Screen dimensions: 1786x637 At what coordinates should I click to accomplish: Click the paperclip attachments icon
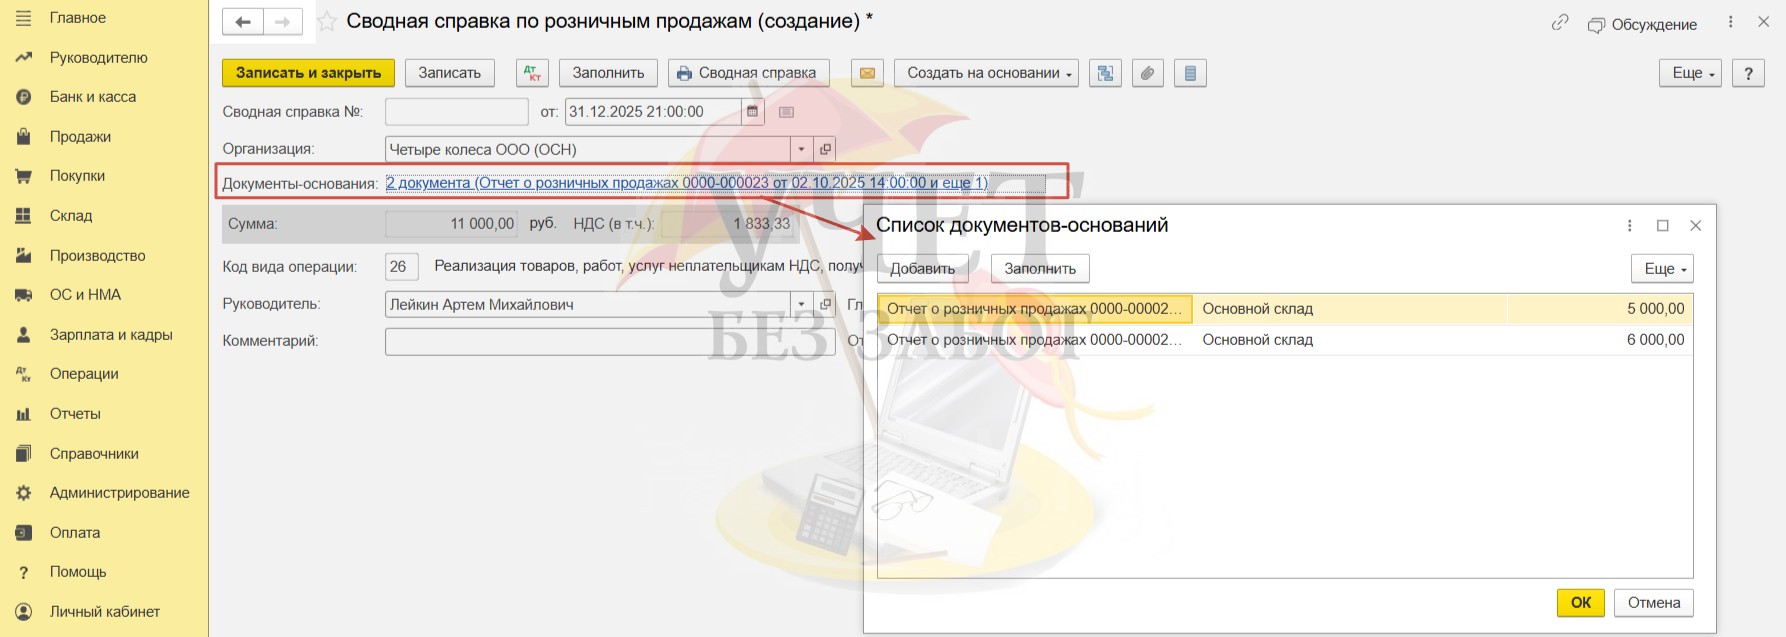(x=1148, y=73)
